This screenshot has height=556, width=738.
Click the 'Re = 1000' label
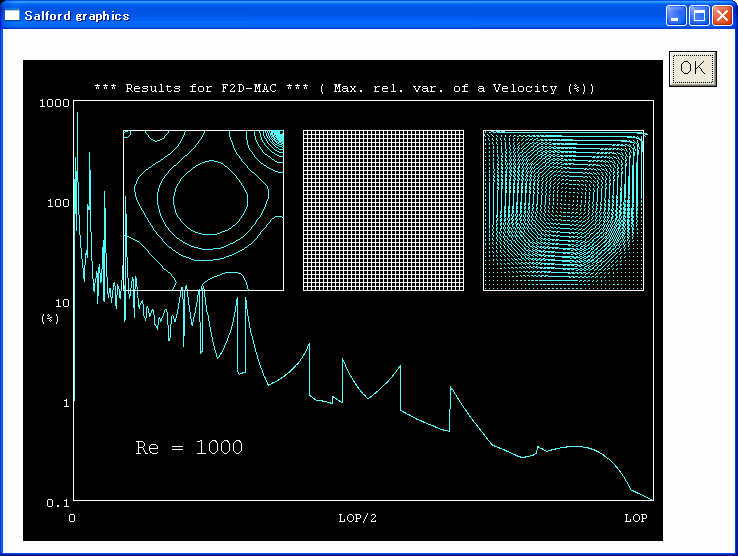(189, 447)
